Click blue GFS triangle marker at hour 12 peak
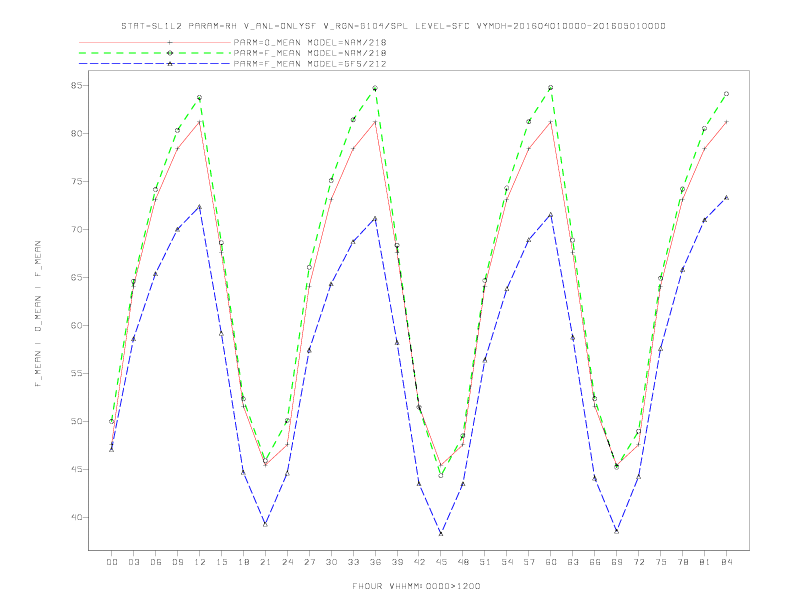This screenshot has height=612, width=792. click(x=200, y=207)
